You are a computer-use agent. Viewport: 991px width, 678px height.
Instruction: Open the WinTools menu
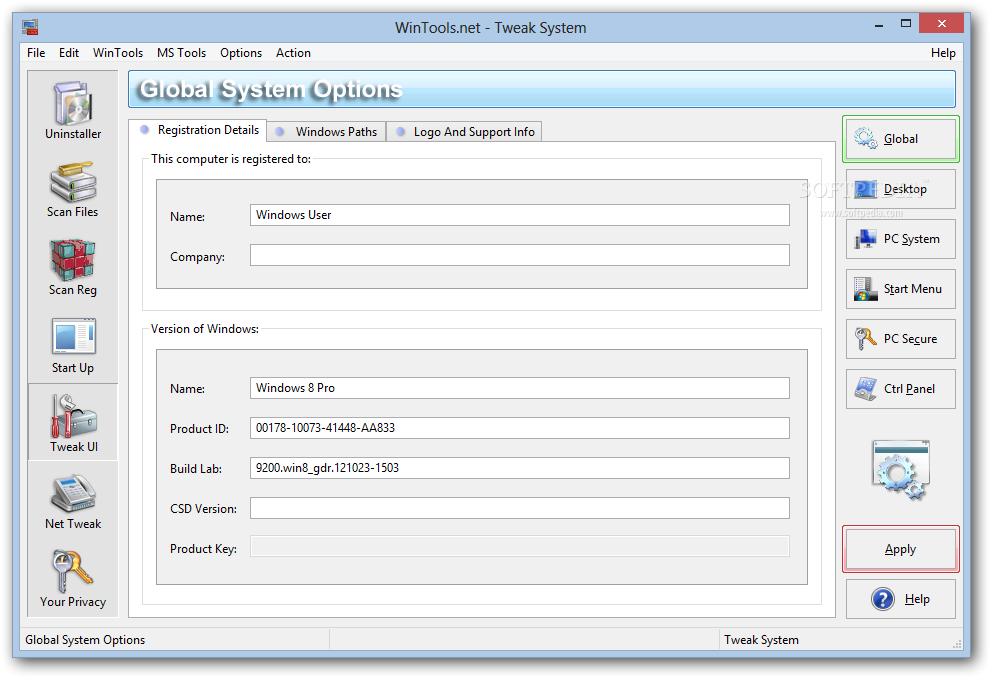[x=118, y=53]
